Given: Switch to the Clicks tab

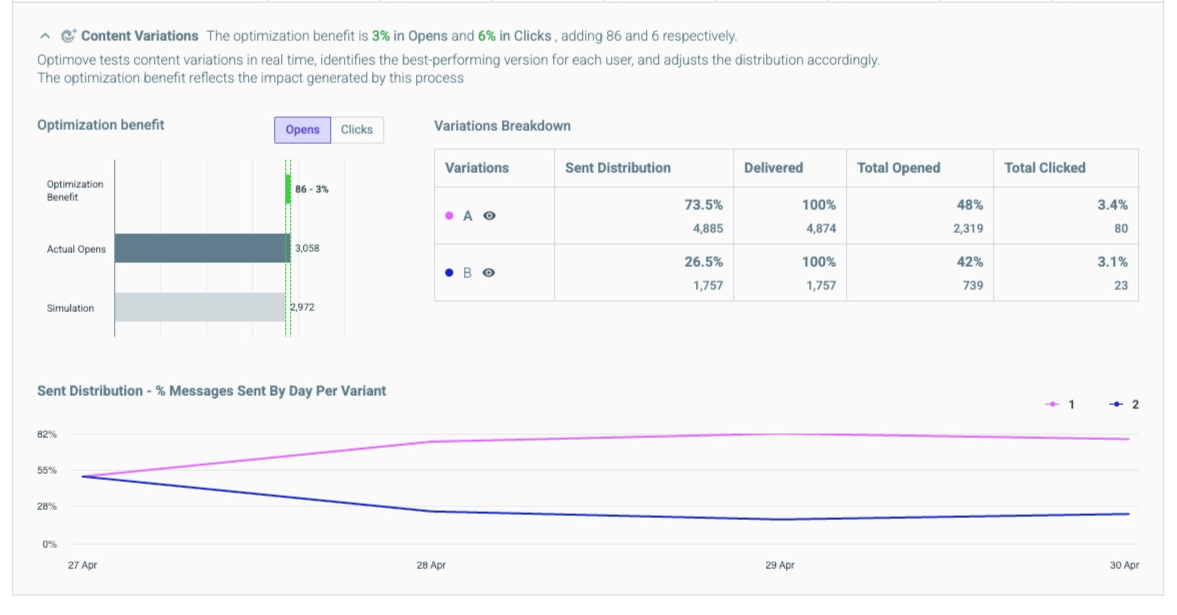Looking at the screenshot, I should (357, 130).
